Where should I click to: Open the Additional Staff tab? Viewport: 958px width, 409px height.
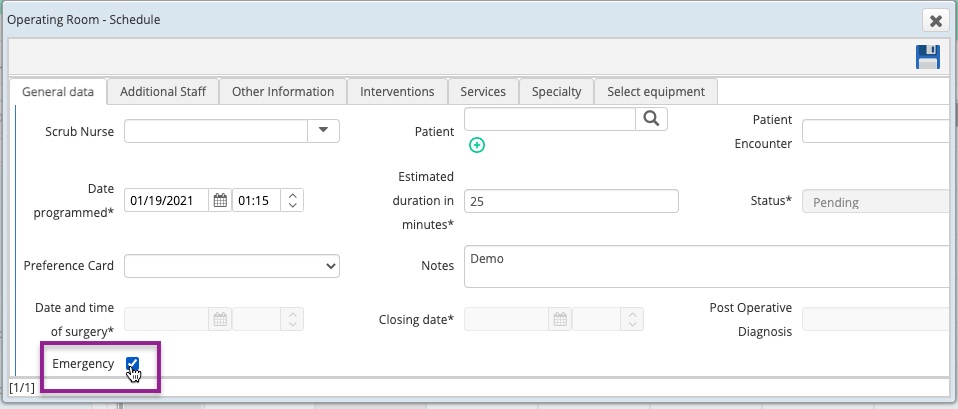tap(163, 92)
